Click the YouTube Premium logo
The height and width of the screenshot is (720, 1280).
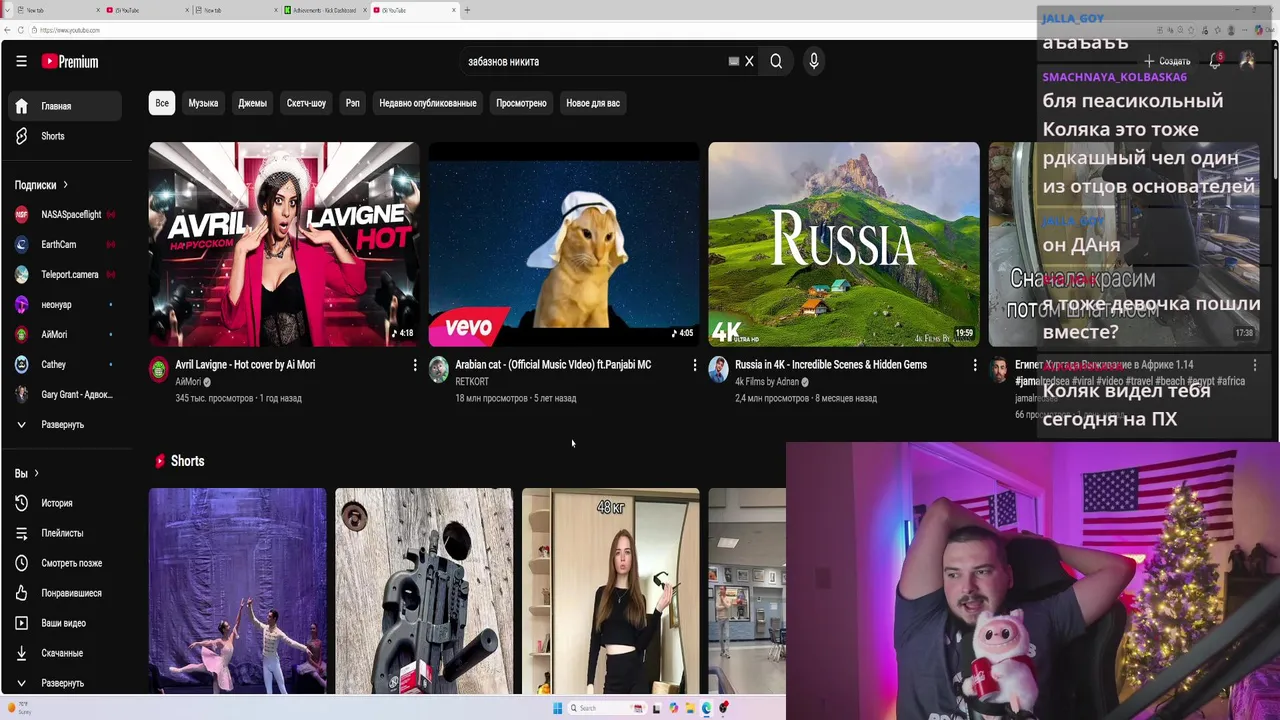pyautogui.click(x=70, y=61)
